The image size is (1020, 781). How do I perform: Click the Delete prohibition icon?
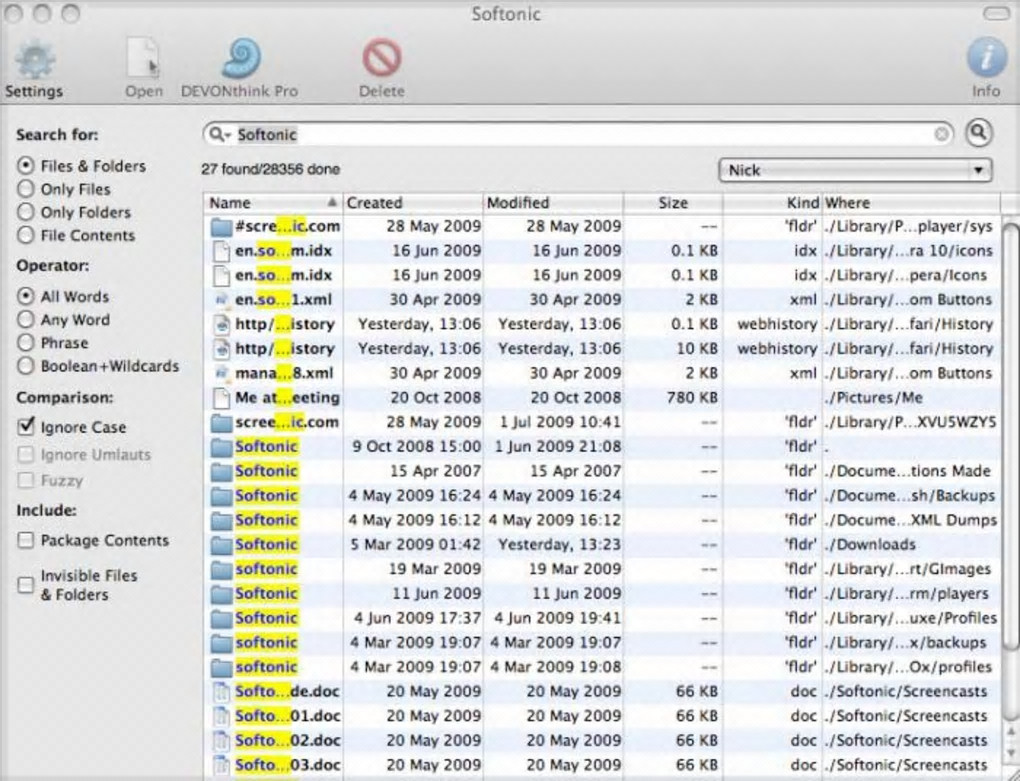pos(382,59)
